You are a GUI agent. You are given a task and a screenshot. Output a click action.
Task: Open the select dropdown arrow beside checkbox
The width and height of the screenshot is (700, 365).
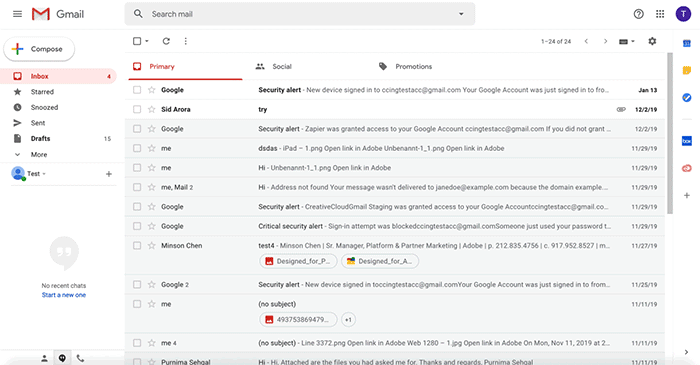tap(147, 41)
